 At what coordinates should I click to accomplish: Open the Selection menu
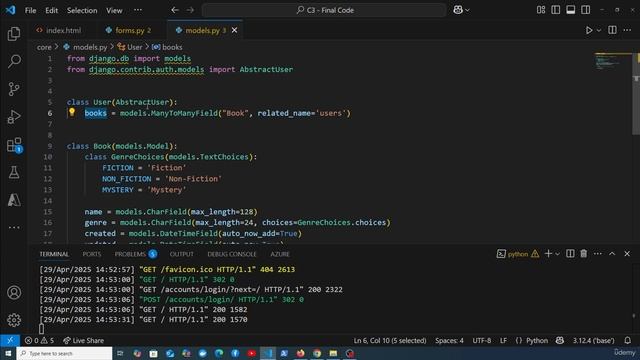82,10
